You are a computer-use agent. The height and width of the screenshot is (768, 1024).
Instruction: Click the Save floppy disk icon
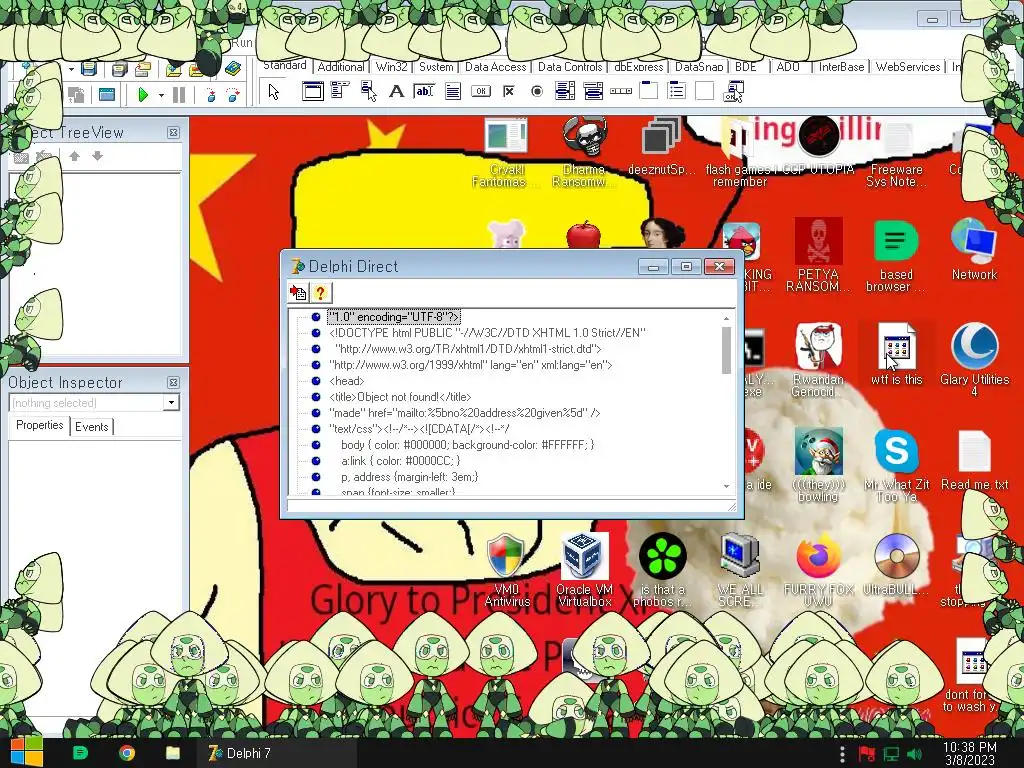coord(89,68)
